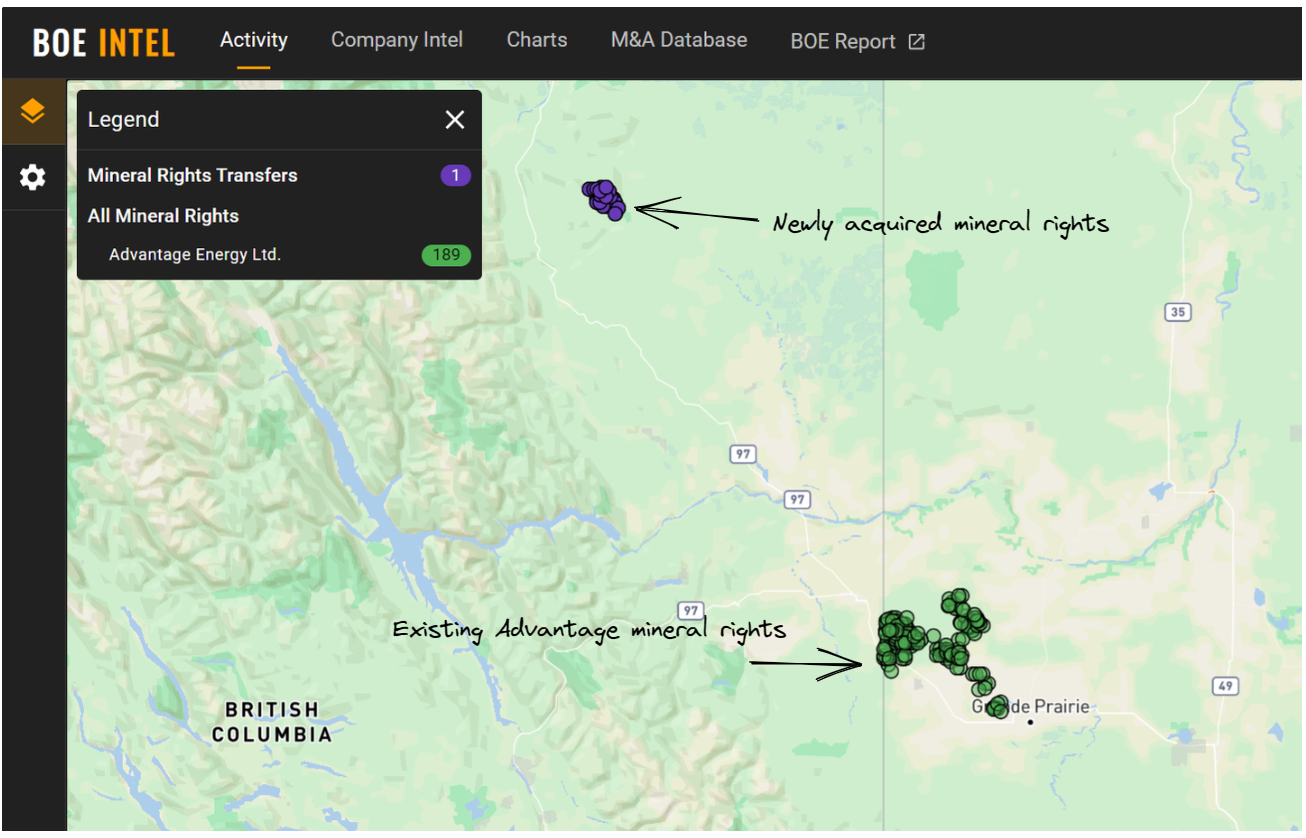
Task: Click the Highway 97 route shield
Action: coord(742,454)
